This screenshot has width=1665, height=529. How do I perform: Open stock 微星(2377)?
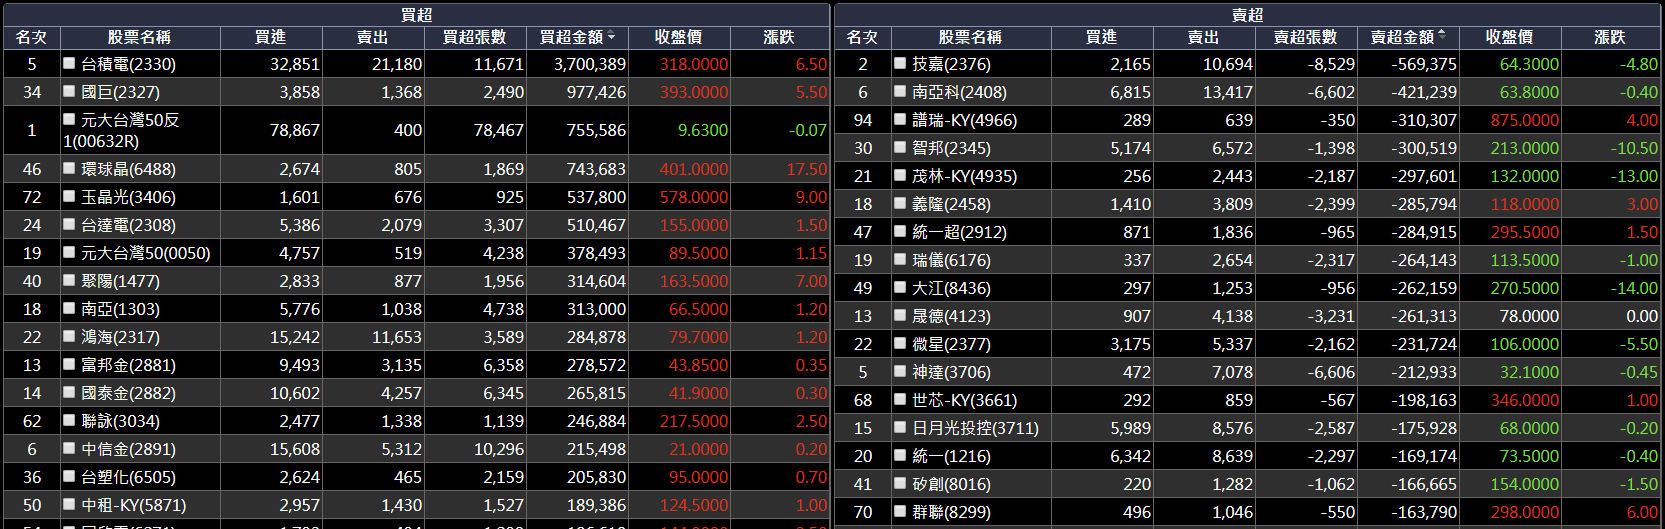tap(951, 344)
